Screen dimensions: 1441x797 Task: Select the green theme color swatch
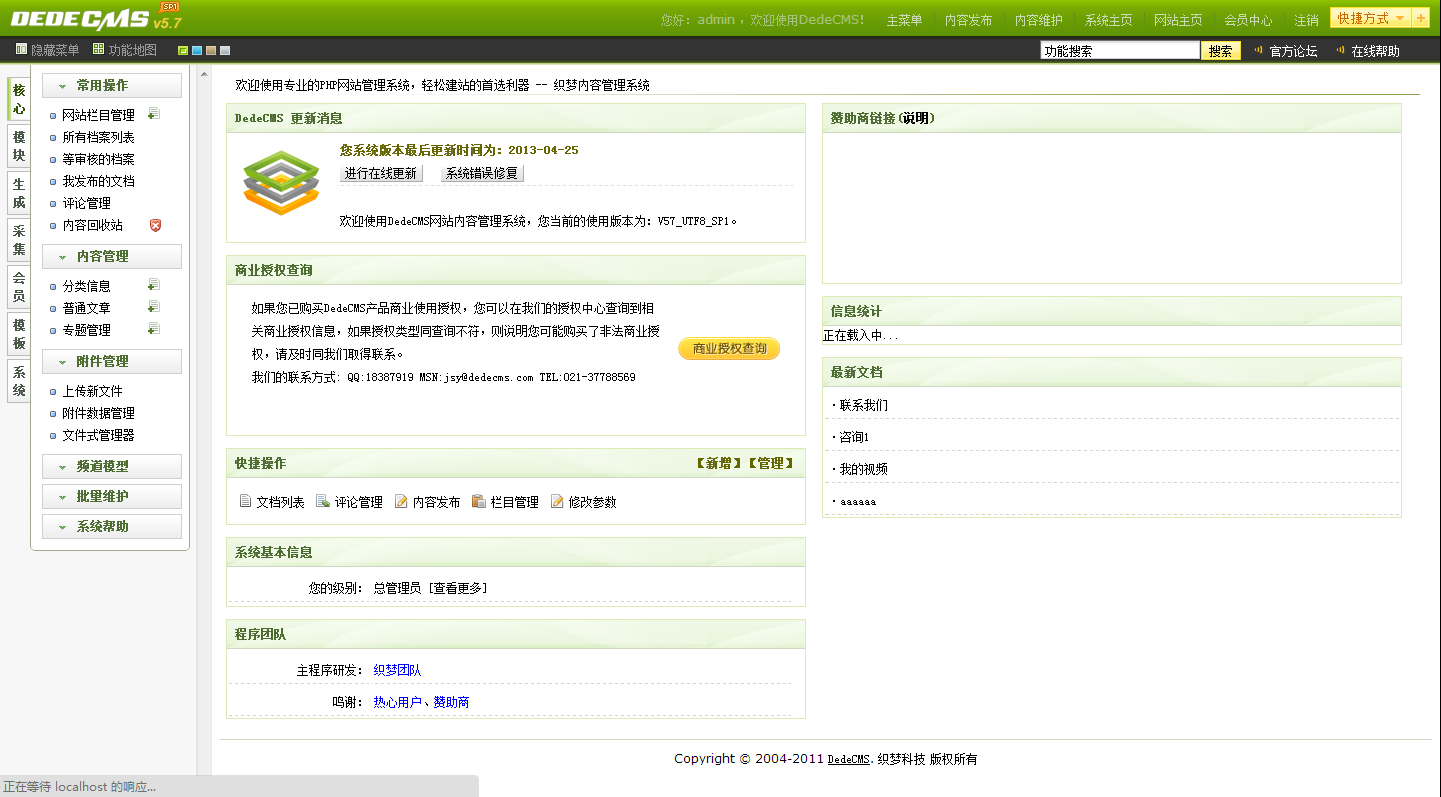183,50
